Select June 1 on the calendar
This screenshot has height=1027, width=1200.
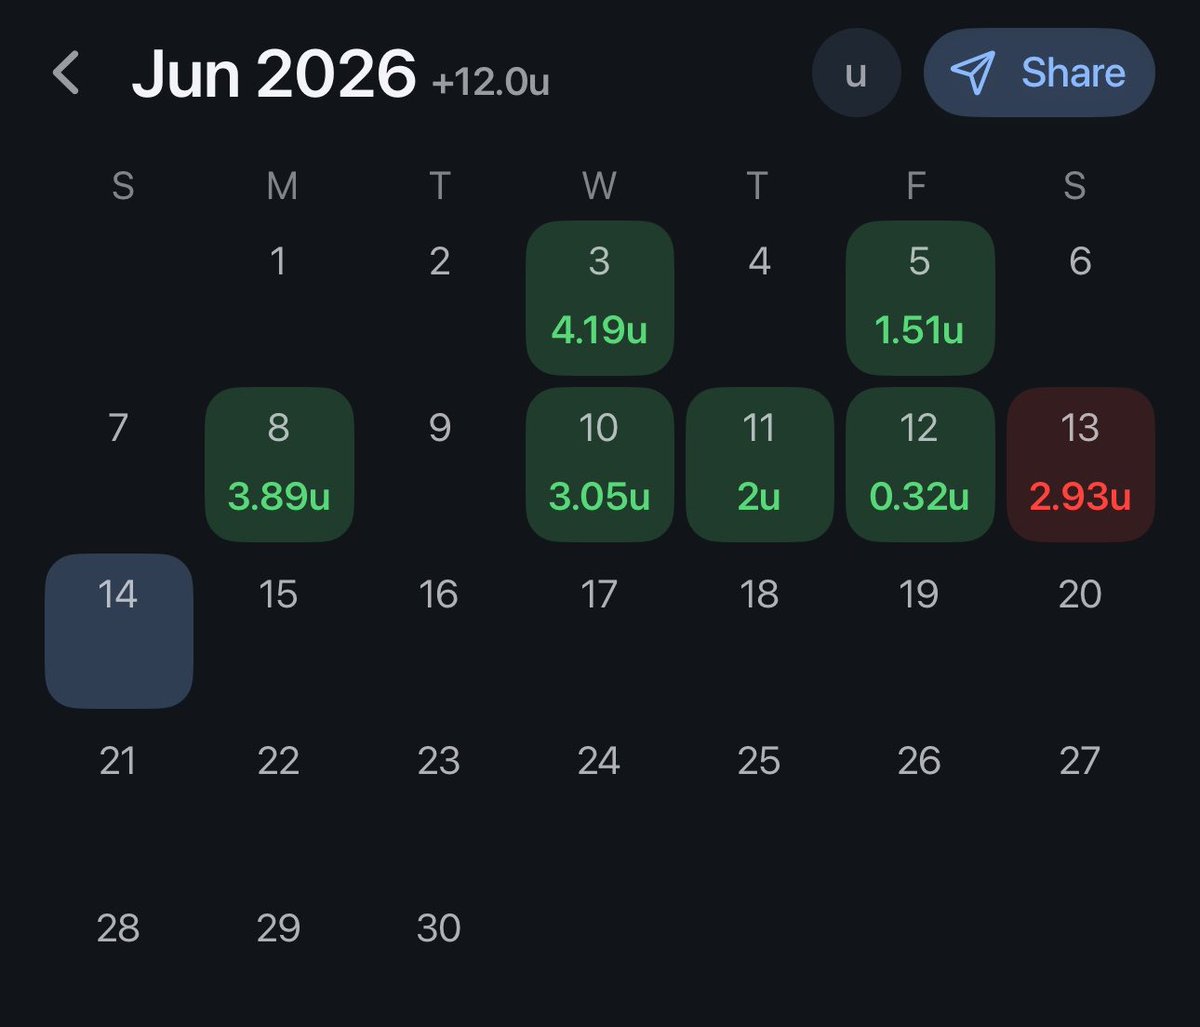[279, 262]
